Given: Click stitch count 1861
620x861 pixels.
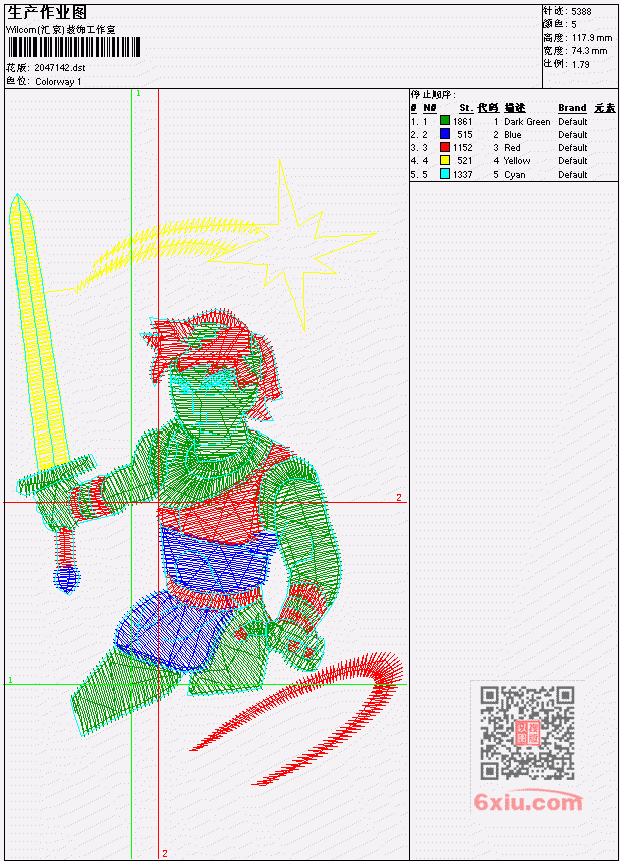Looking at the screenshot, I should pos(462,121).
